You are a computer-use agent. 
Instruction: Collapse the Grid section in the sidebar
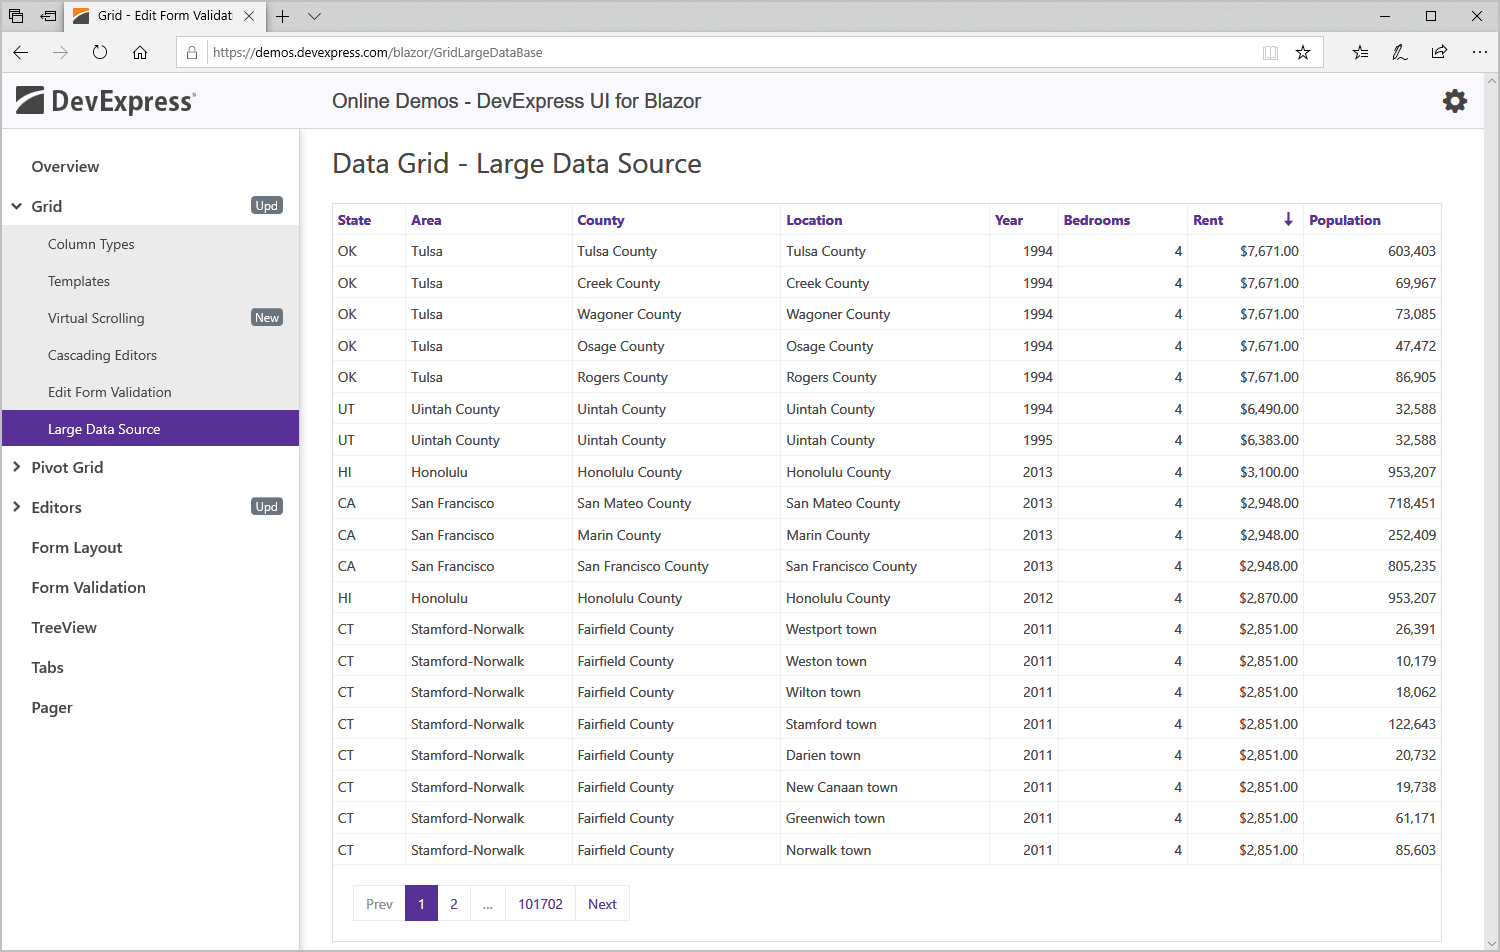16,206
